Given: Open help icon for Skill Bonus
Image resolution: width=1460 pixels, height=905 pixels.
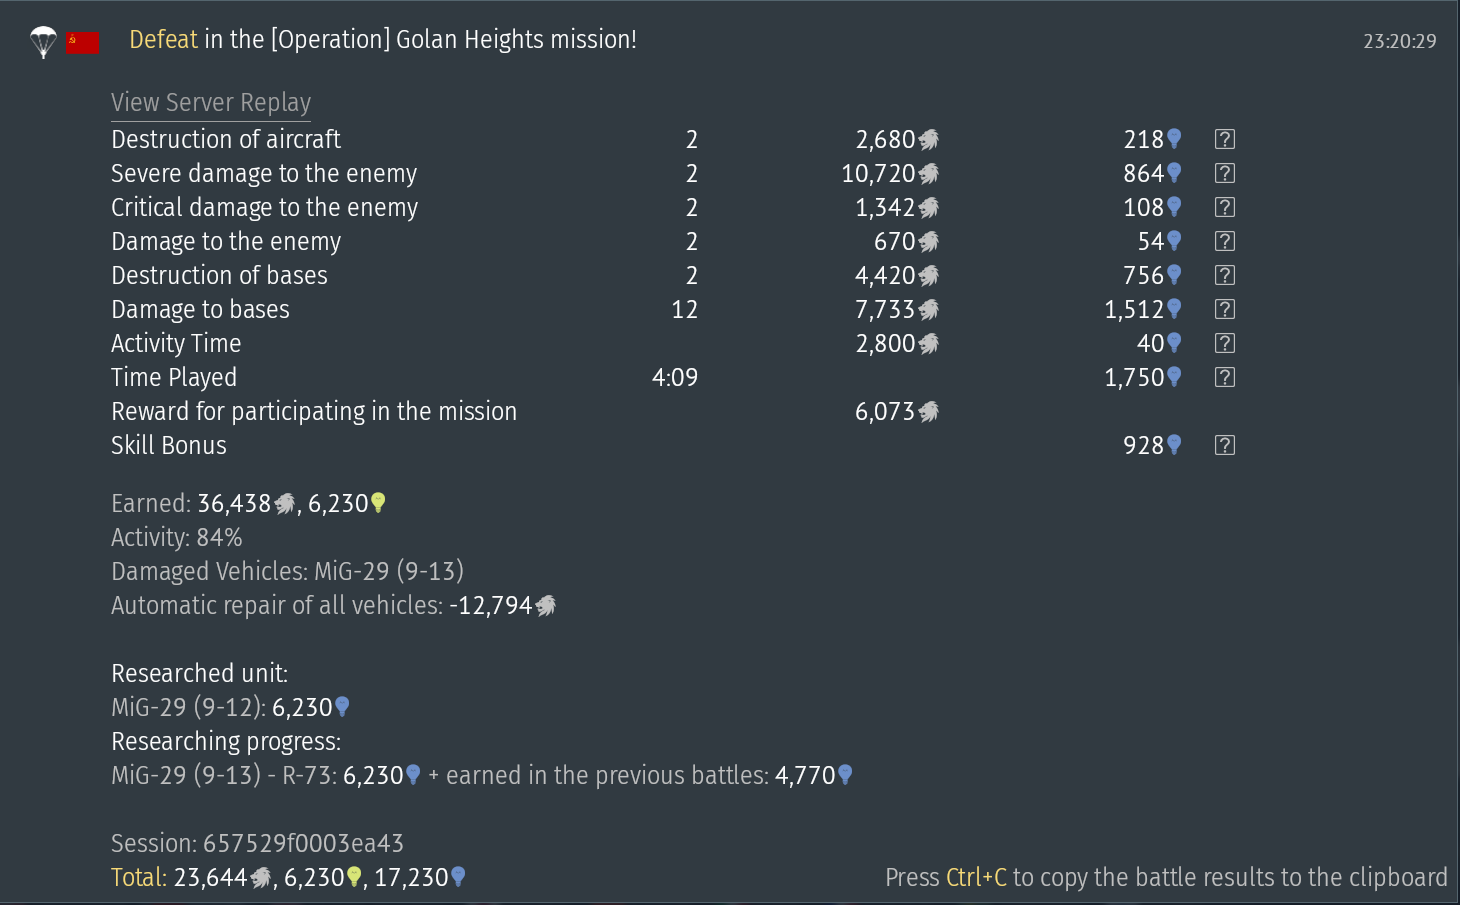Looking at the screenshot, I should (x=1225, y=446).
